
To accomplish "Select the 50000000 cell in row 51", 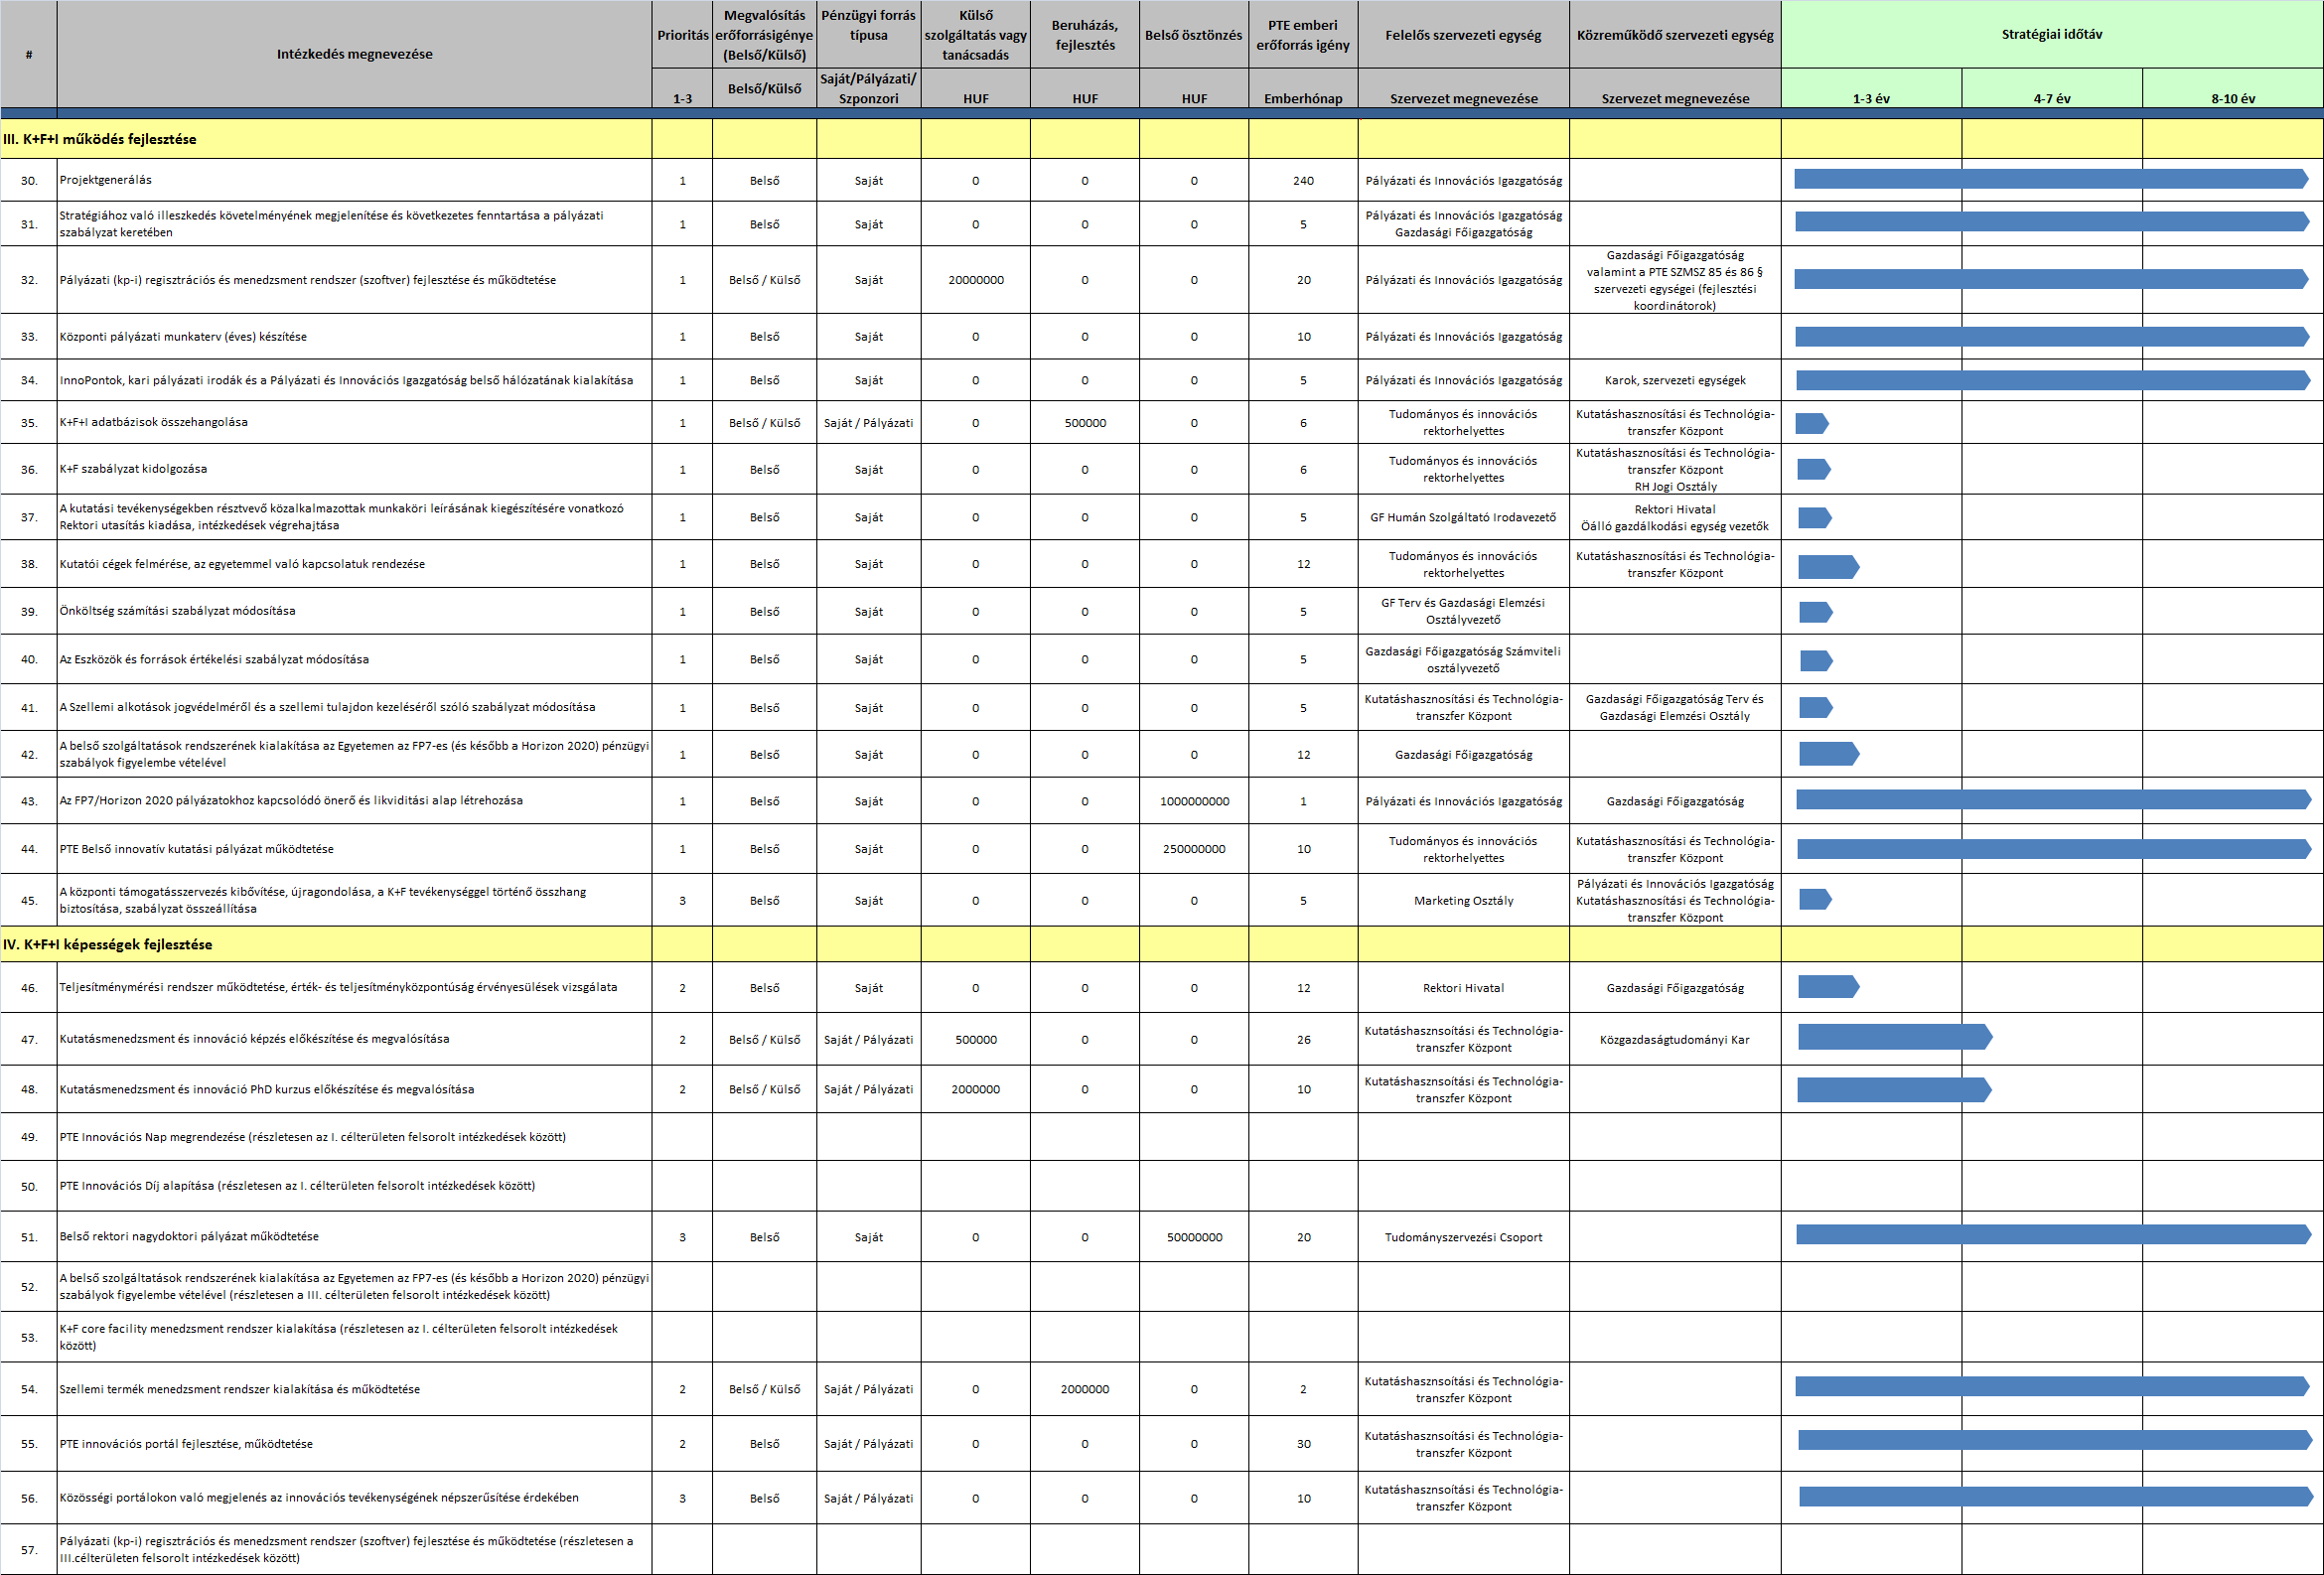I will (1193, 1237).
